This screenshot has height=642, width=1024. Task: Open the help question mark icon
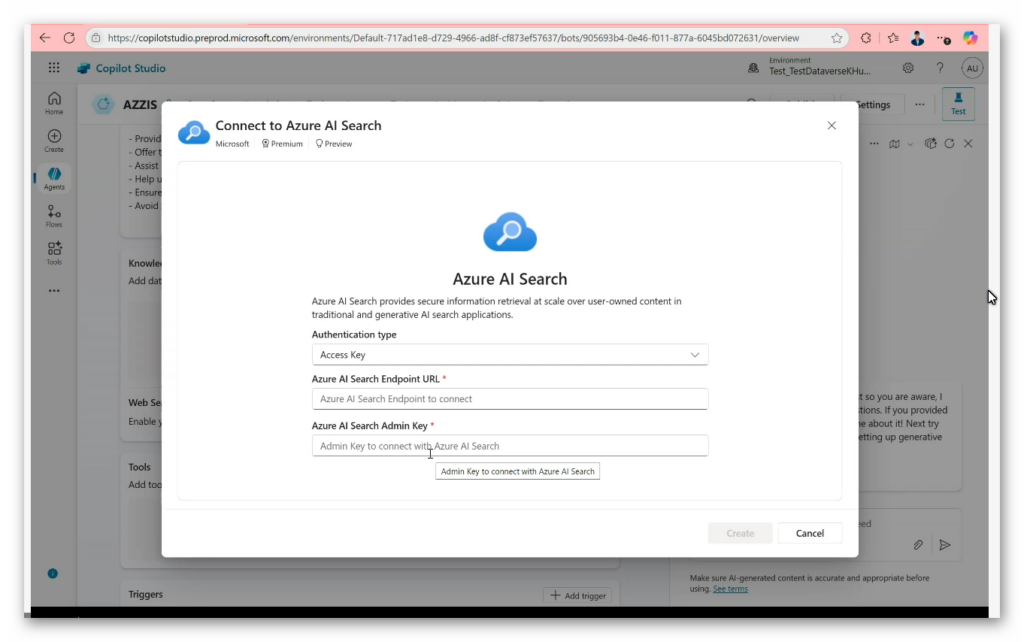pyautogui.click(x=940, y=68)
